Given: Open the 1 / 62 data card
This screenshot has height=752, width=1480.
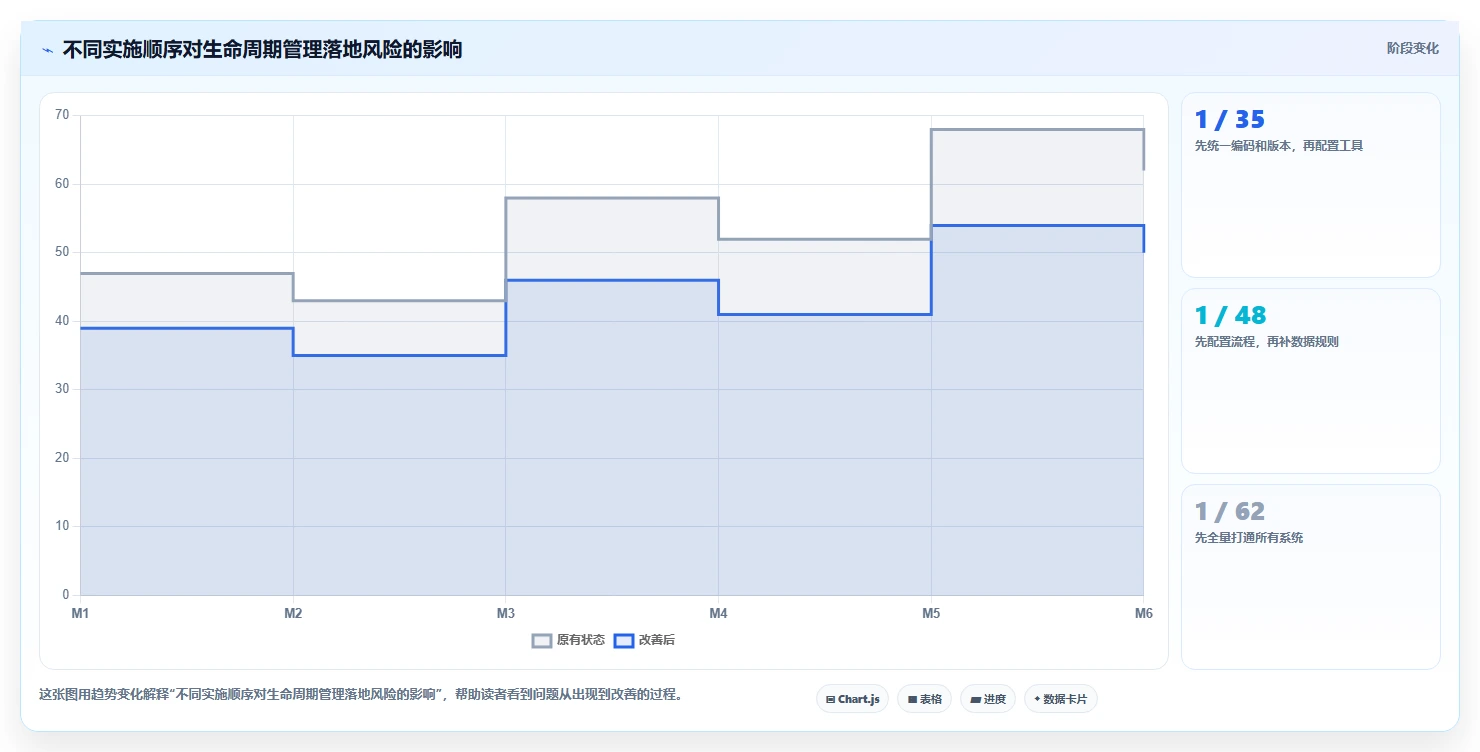Looking at the screenshot, I should [x=1310, y=577].
